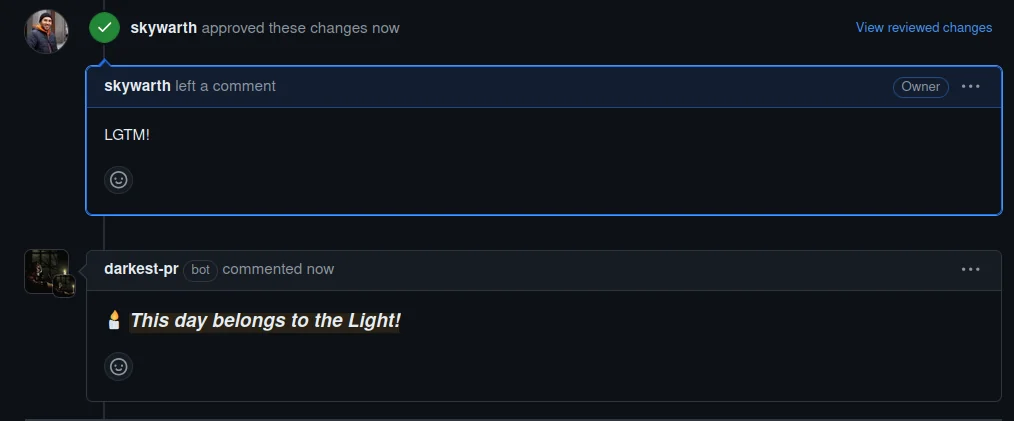
Task: Click 'left a comment' header text
Action: 225,86
